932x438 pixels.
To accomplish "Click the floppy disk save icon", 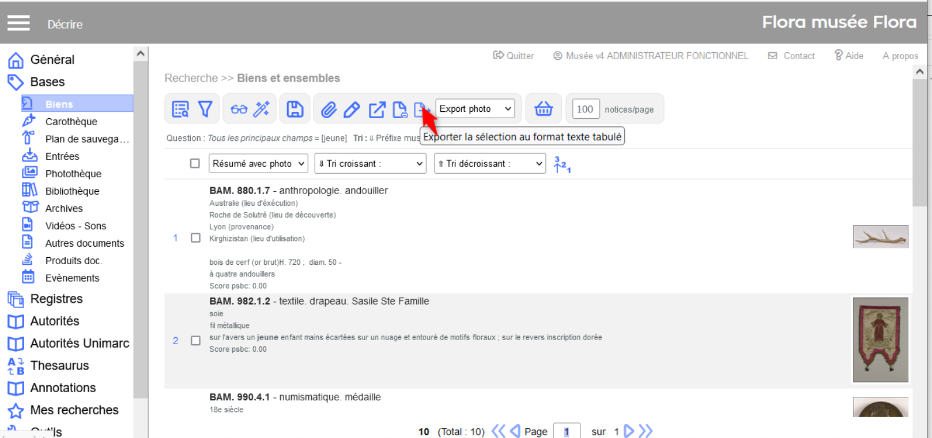I will 295,109.
